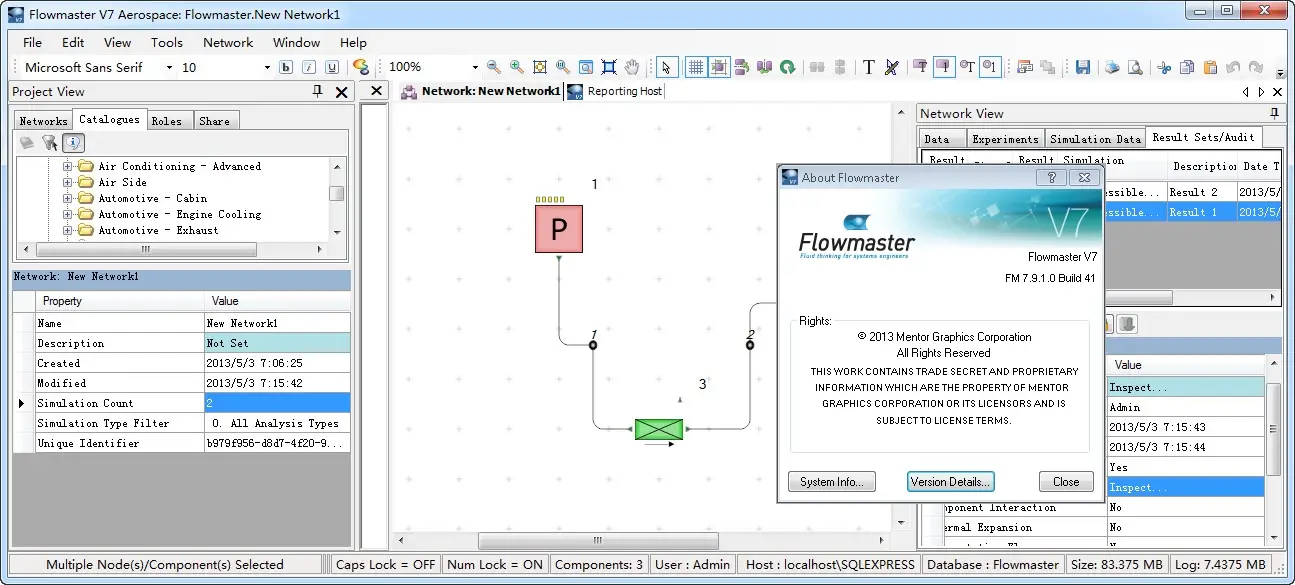1295x585 pixels.
Task: Click the full extents frame icon
Action: [x=609, y=67]
